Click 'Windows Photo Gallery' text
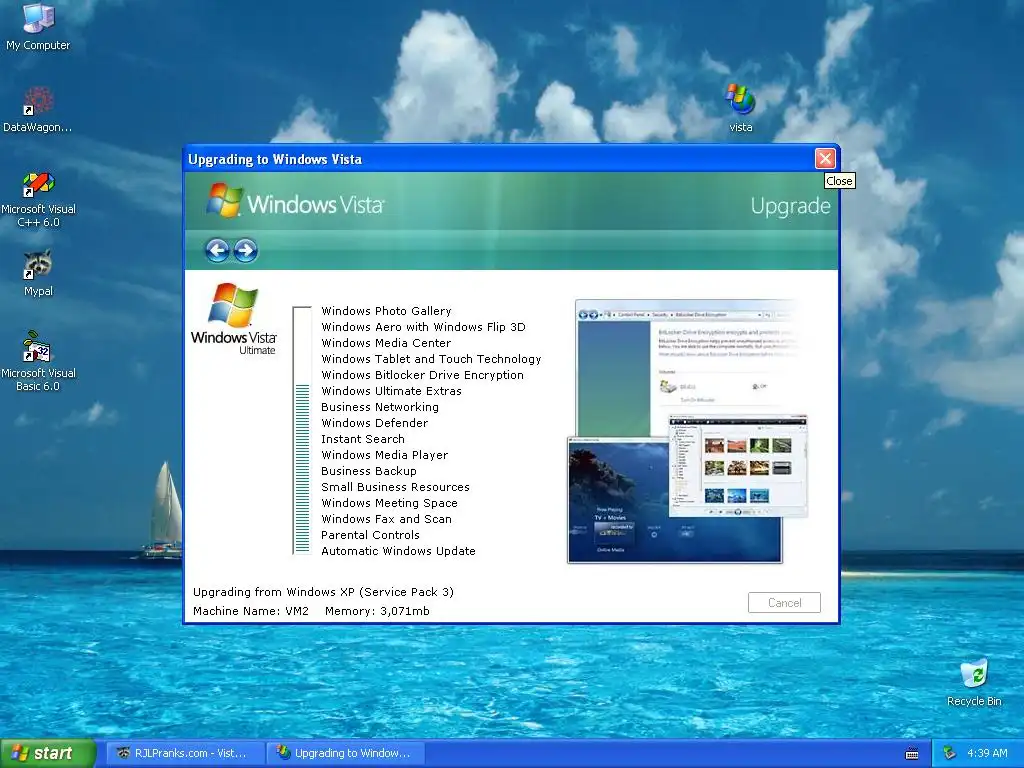 pyautogui.click(x=386, y=311)
